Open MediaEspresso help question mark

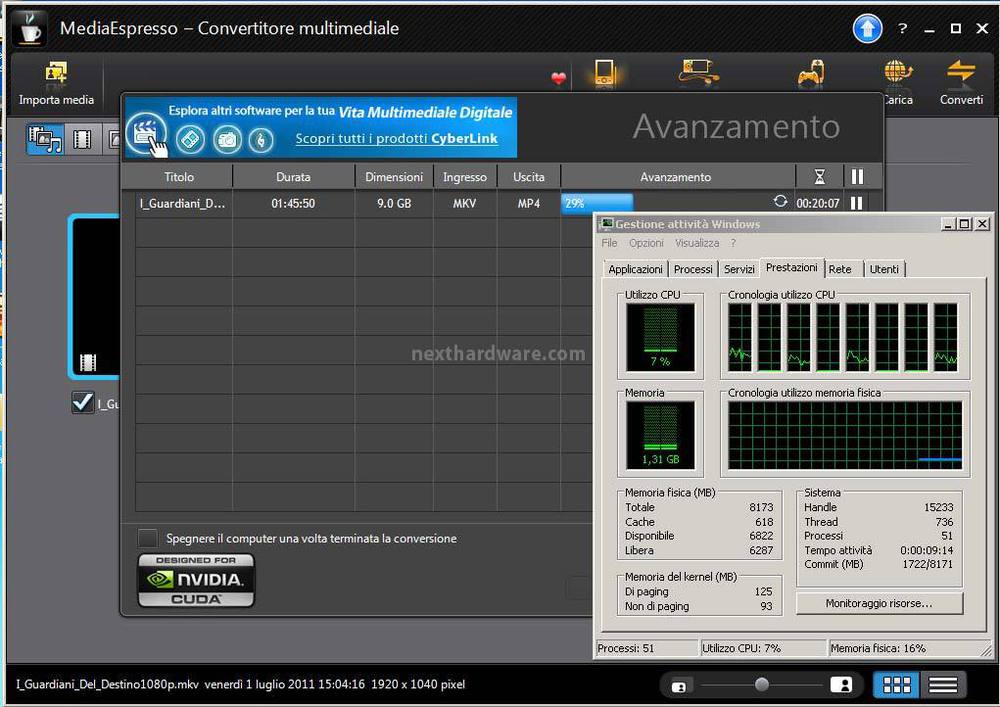point(902,28)
